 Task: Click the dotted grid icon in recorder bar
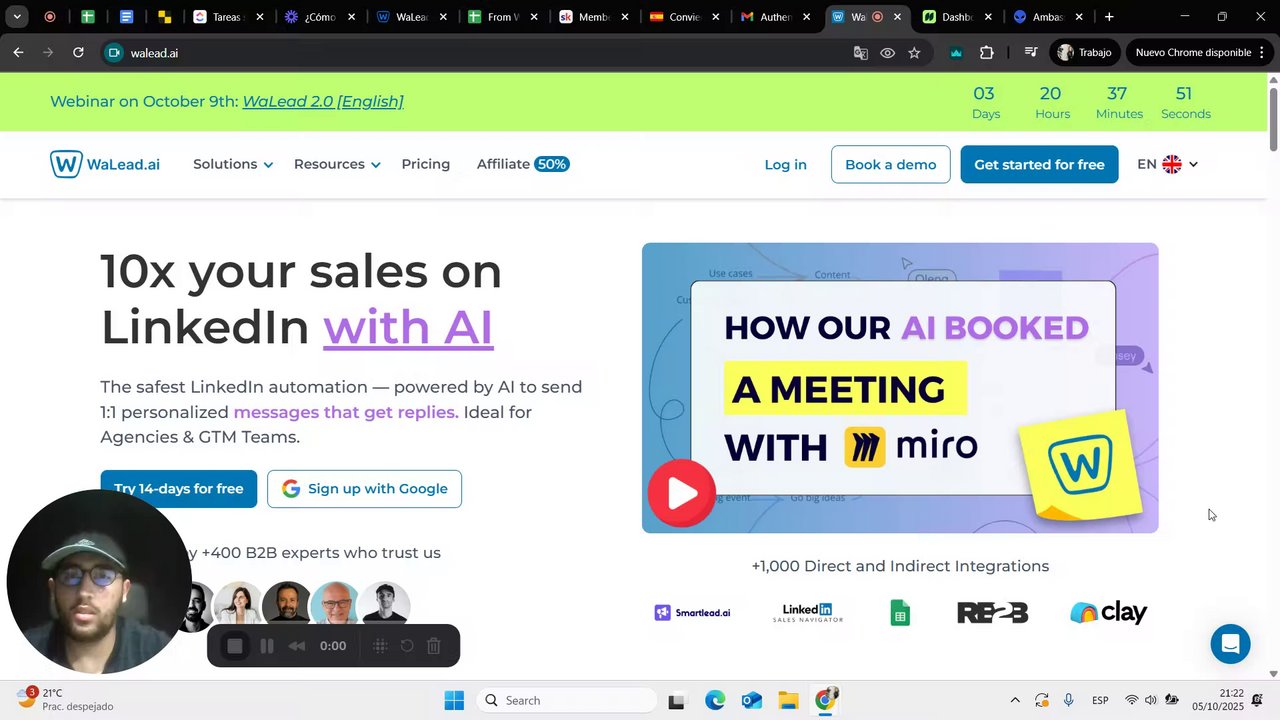point(380,646)
